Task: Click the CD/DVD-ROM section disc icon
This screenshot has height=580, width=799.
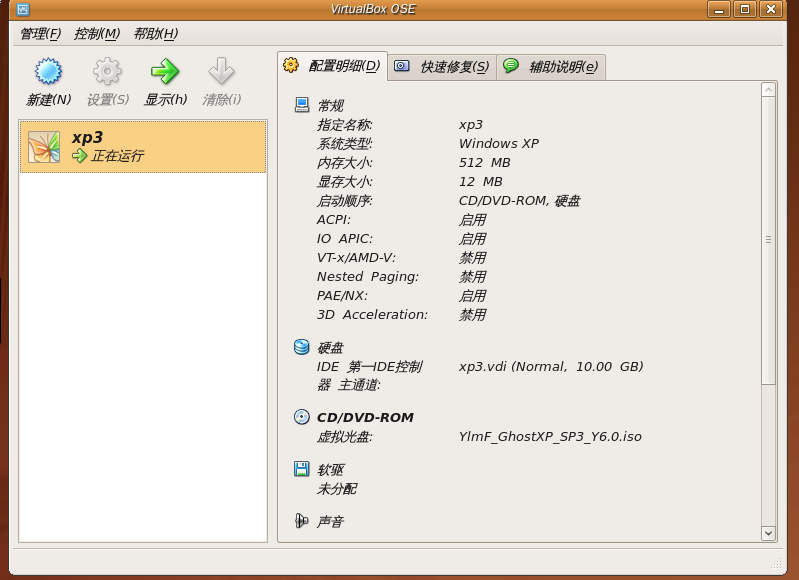Action: (302, 417)
